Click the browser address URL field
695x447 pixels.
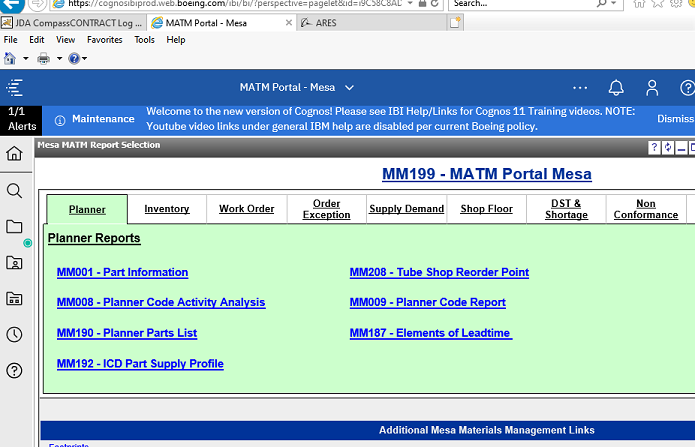[235, 4]
